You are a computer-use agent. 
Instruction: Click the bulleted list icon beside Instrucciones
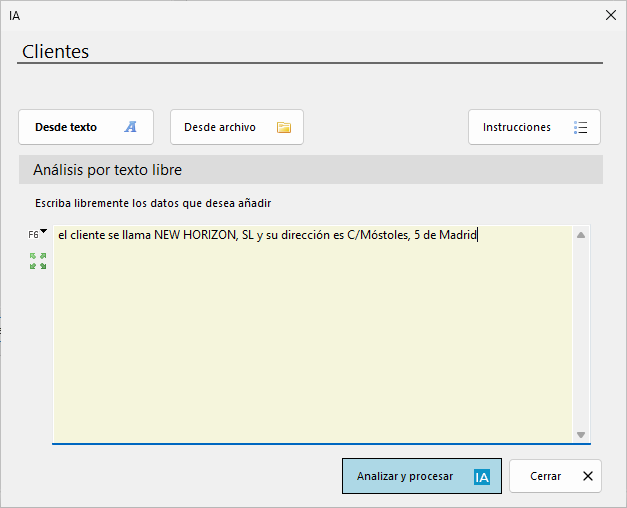pos(580,127)
